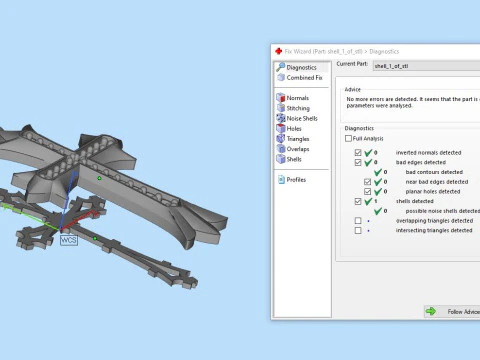The height and width of the screenshot is (360, 480).
Task: Open the Combined Fix icon
Action: [281, 77]
